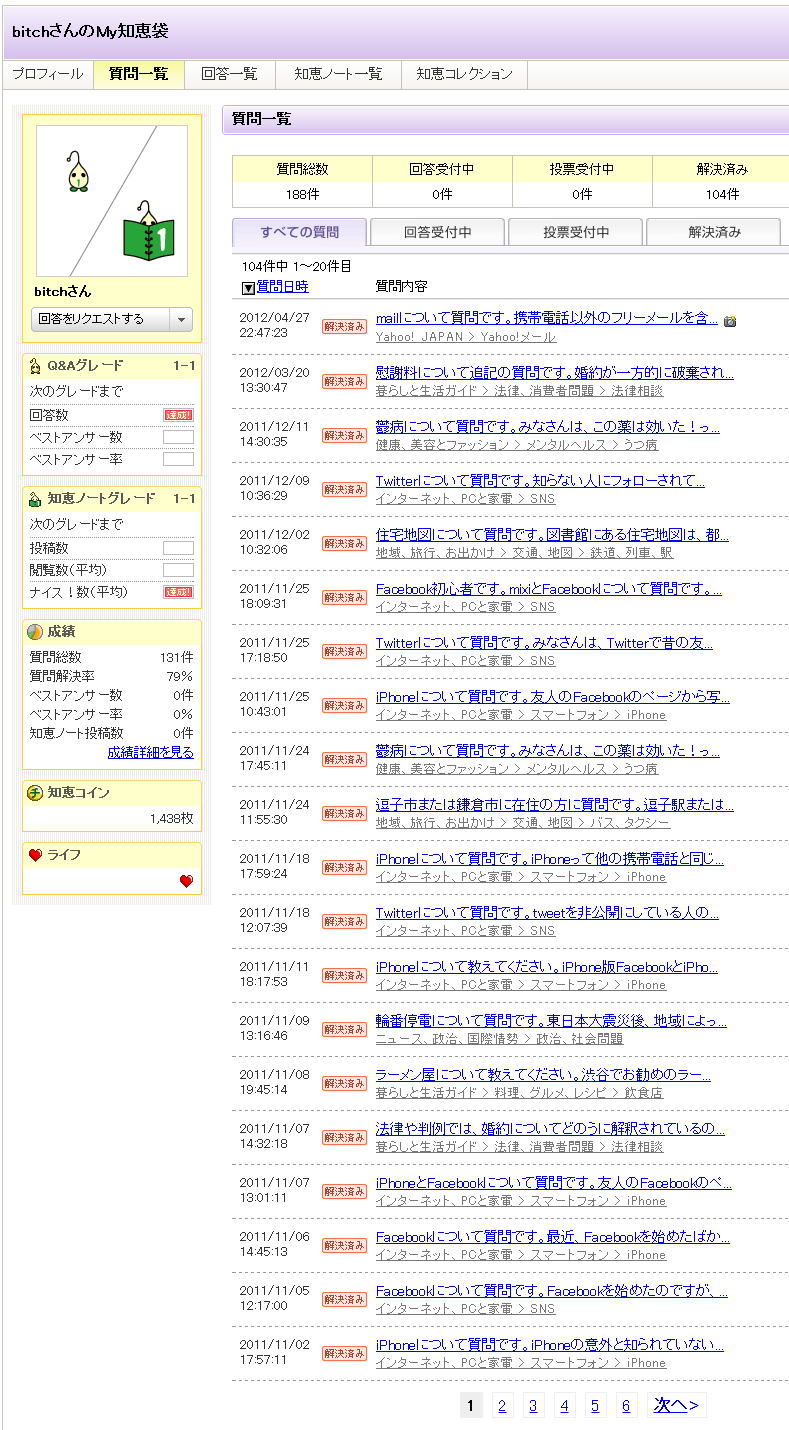
Task: Open the Facebook初心者です question link
Action: tap(549, 588)
